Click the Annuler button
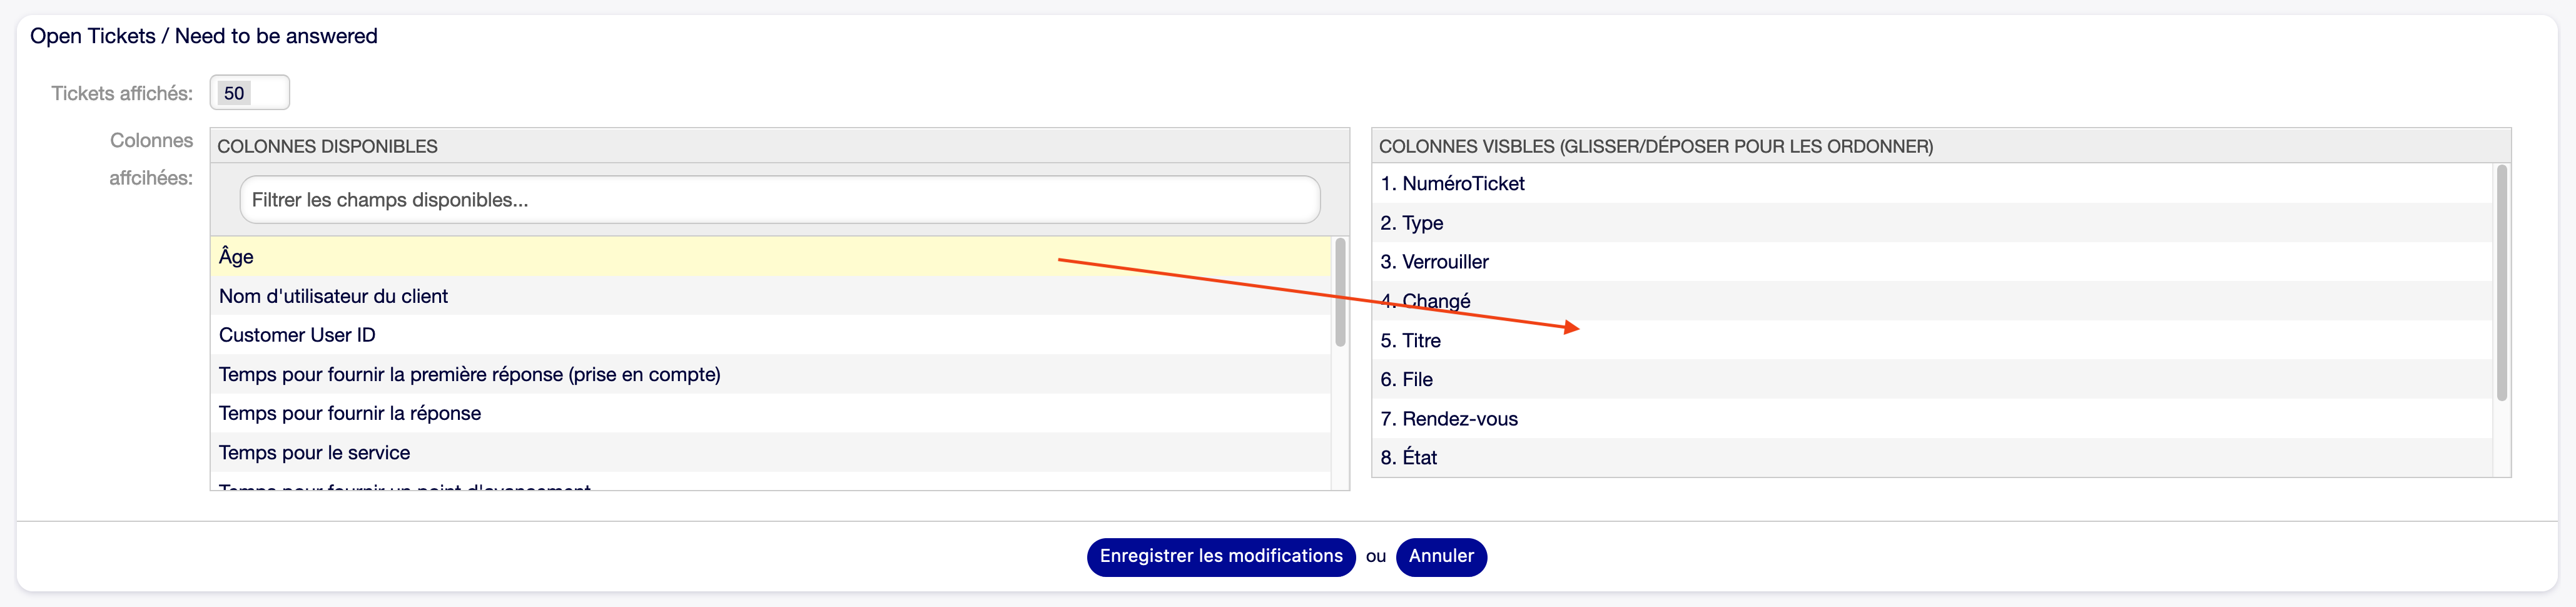The height and width of the screenshot is (607, 2576). coord(1440,556)
